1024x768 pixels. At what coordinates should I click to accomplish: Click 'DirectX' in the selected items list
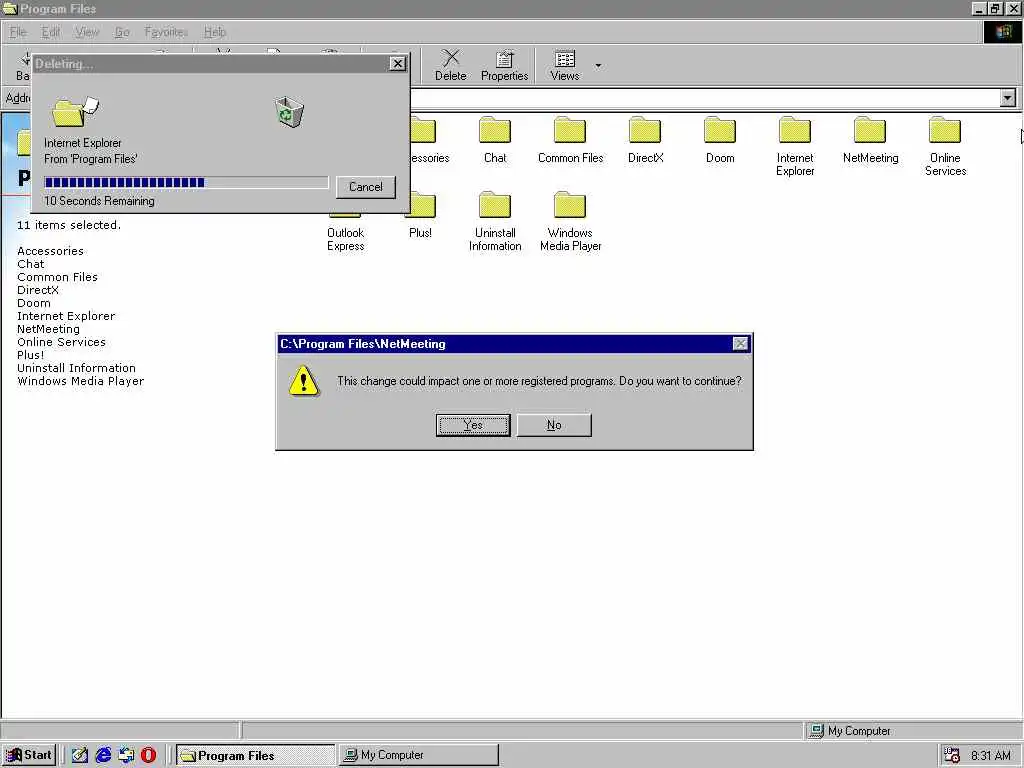[38, 290]
